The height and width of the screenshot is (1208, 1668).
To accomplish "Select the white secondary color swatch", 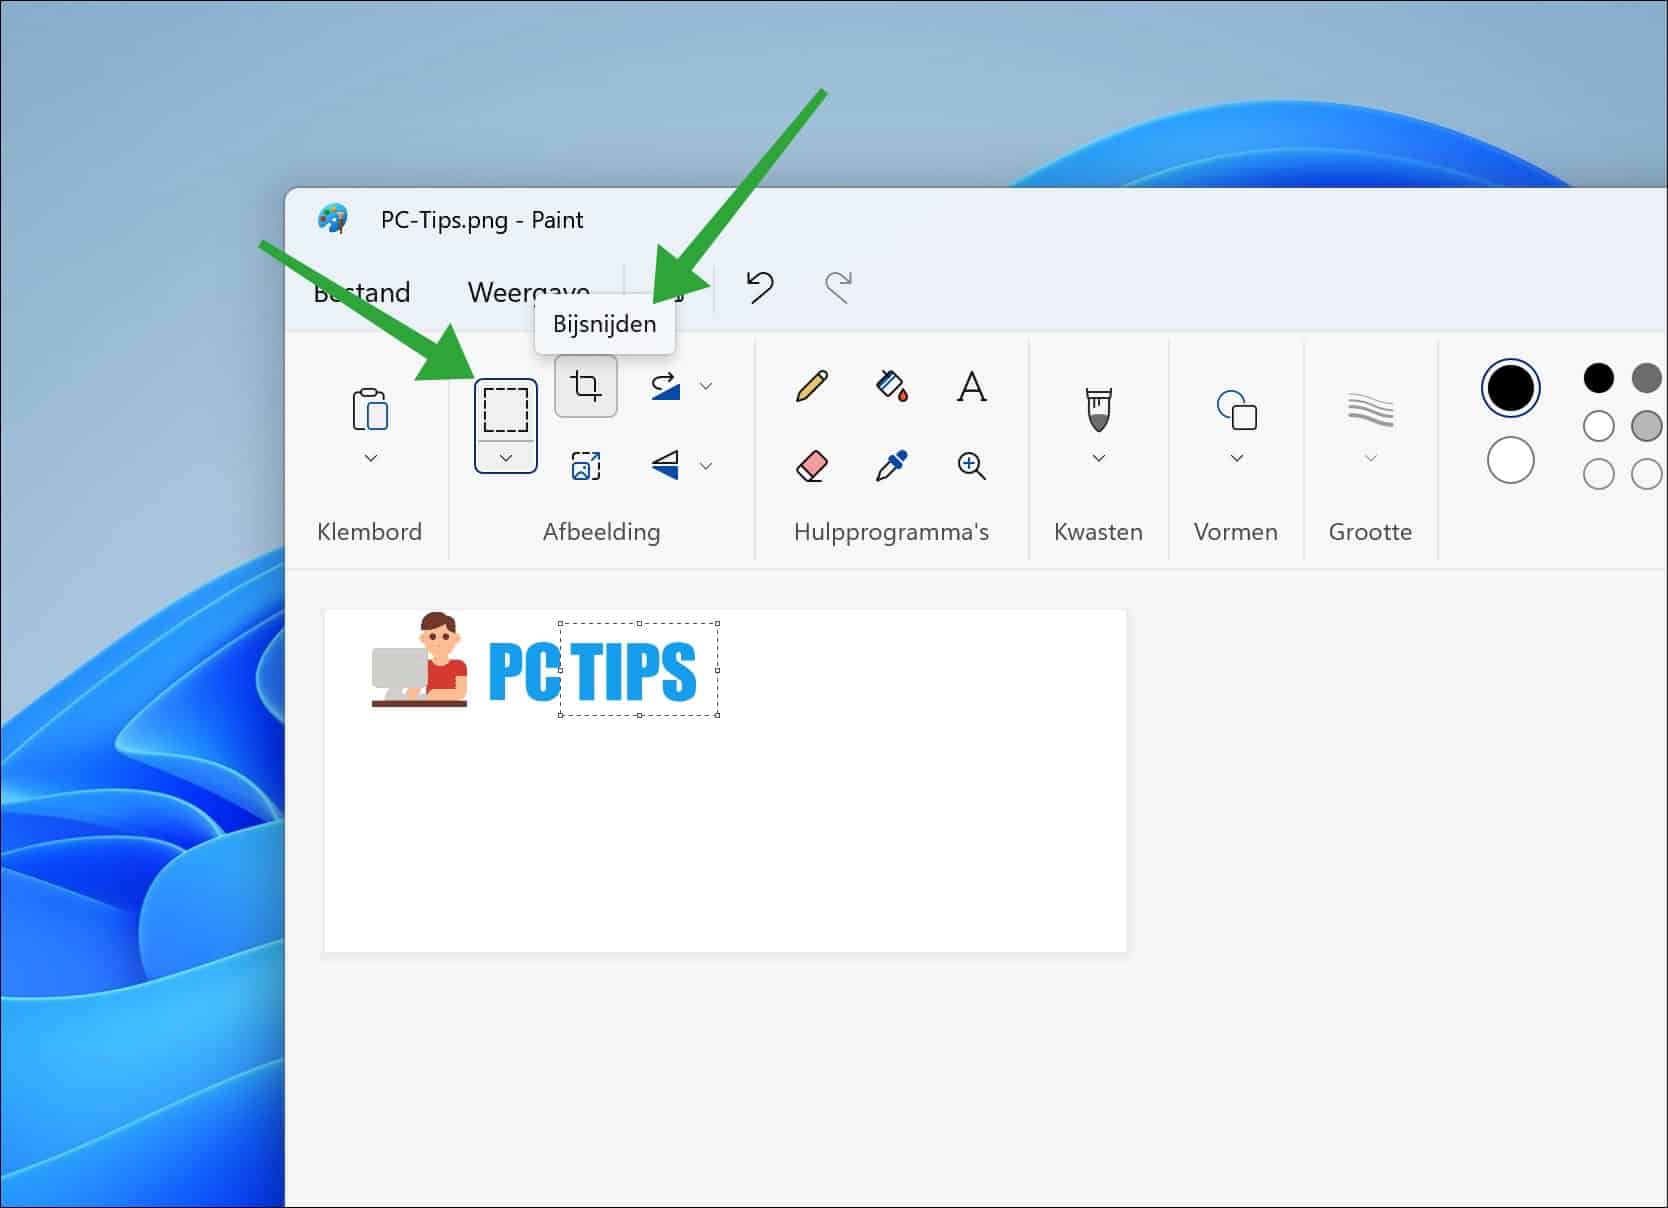I will tap(1511, 460).
